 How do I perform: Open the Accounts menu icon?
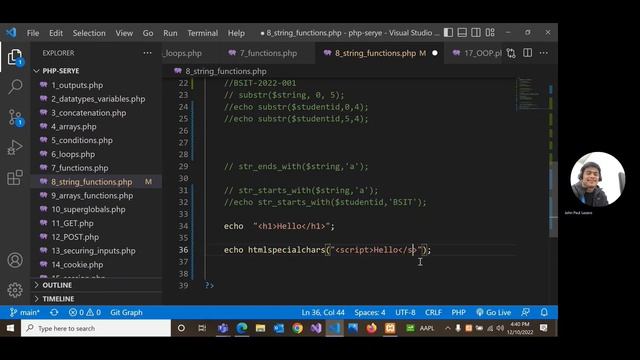coord(15,260)
